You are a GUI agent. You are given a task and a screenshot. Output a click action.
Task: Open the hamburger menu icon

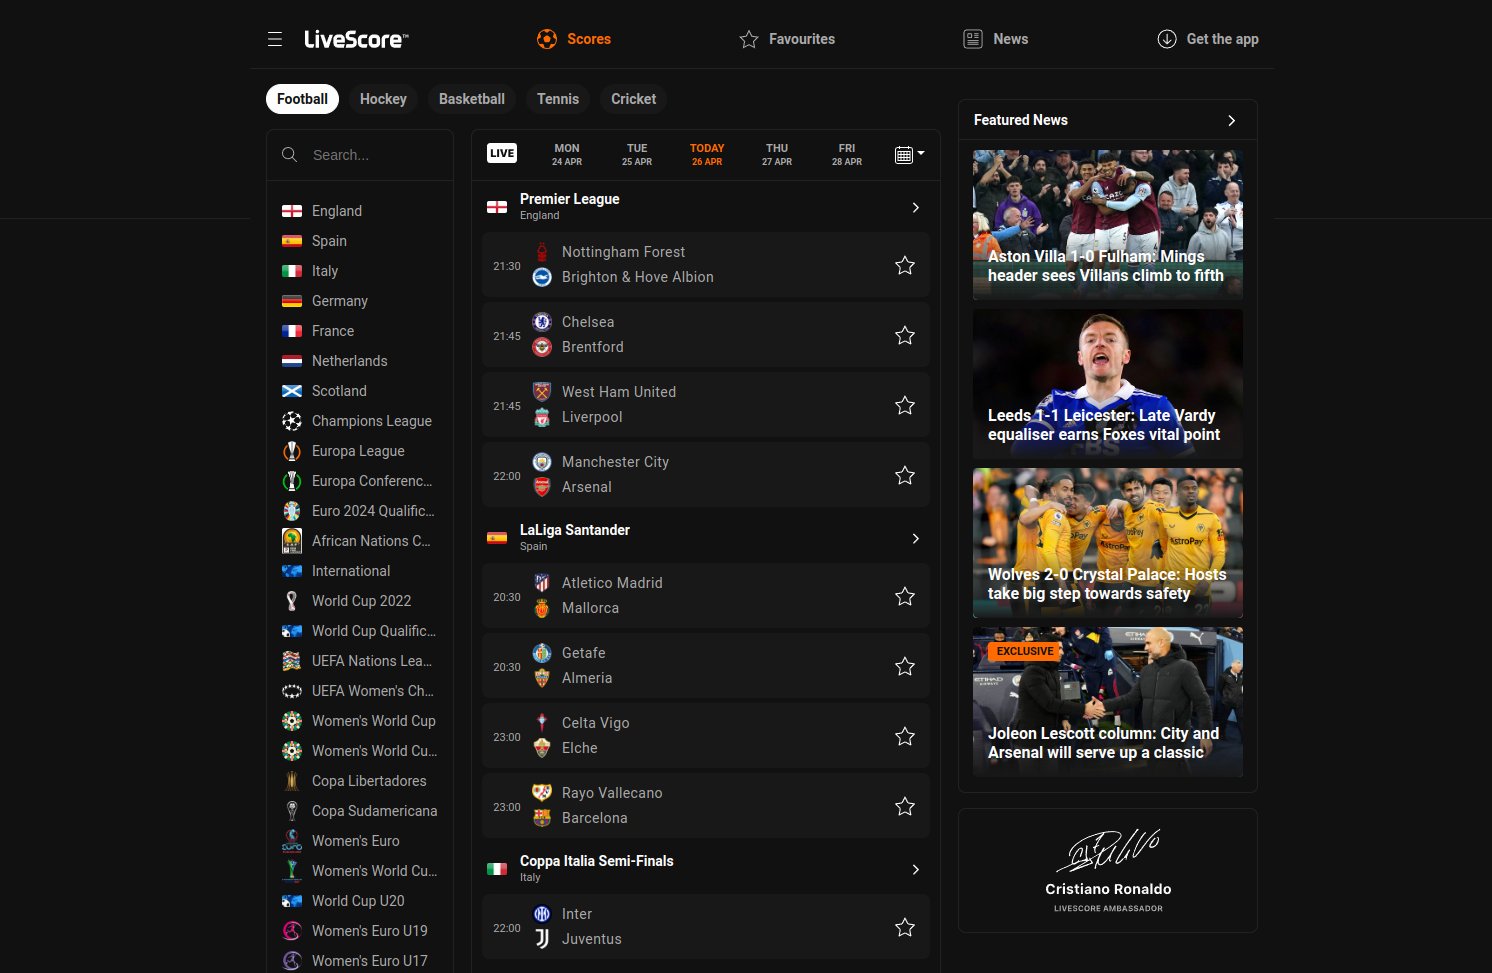tap(274, 39)
